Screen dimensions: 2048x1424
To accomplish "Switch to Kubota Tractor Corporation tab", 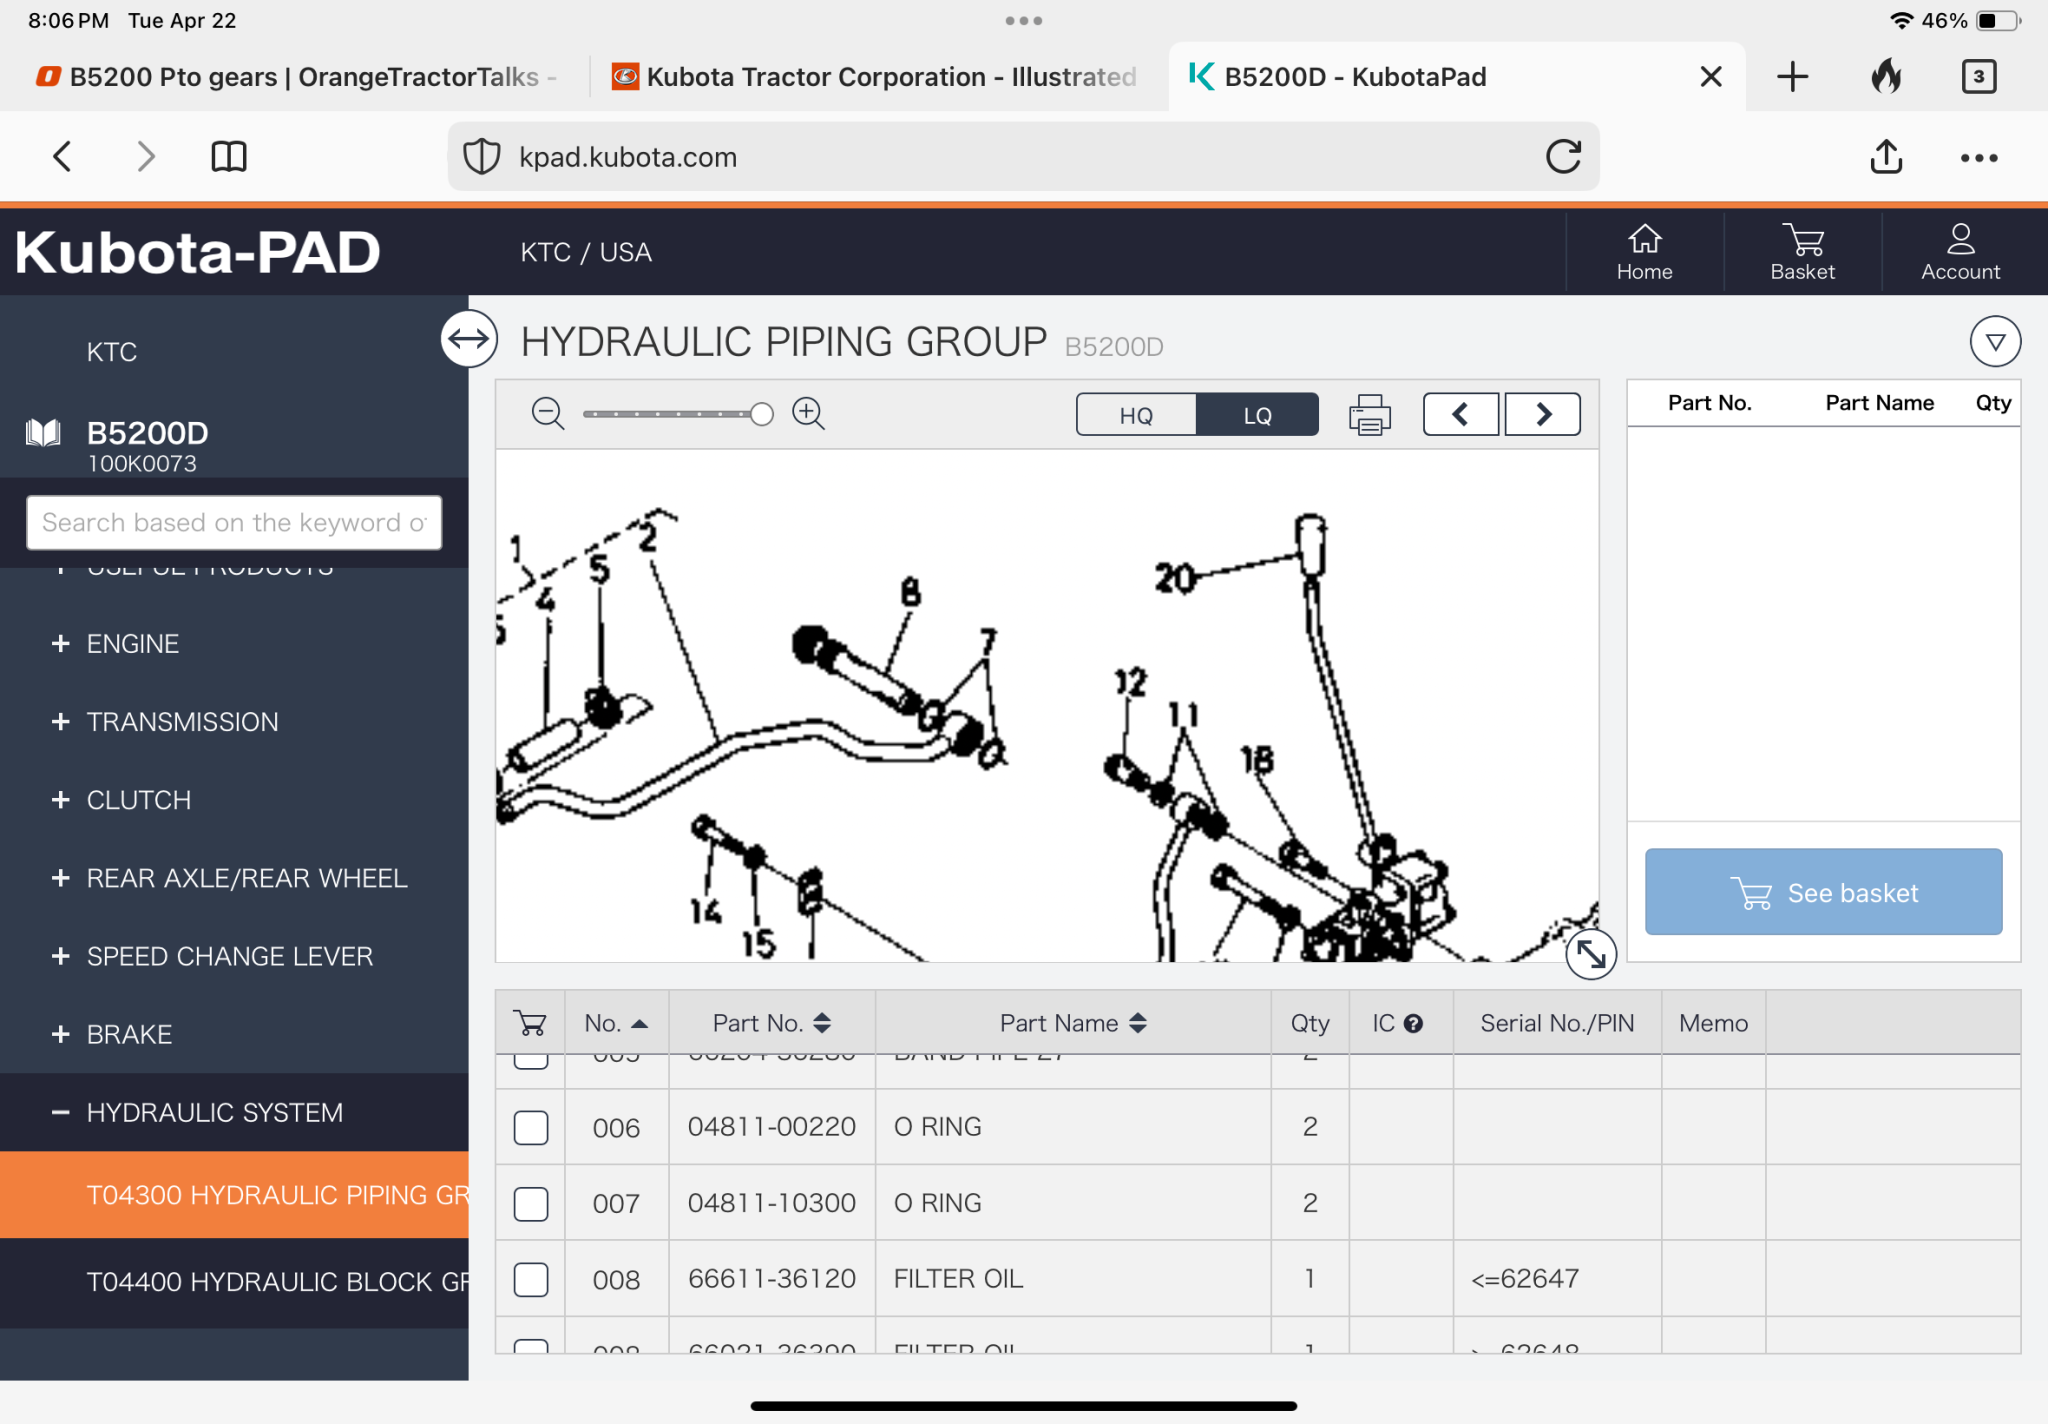I will tap(880, 77).
